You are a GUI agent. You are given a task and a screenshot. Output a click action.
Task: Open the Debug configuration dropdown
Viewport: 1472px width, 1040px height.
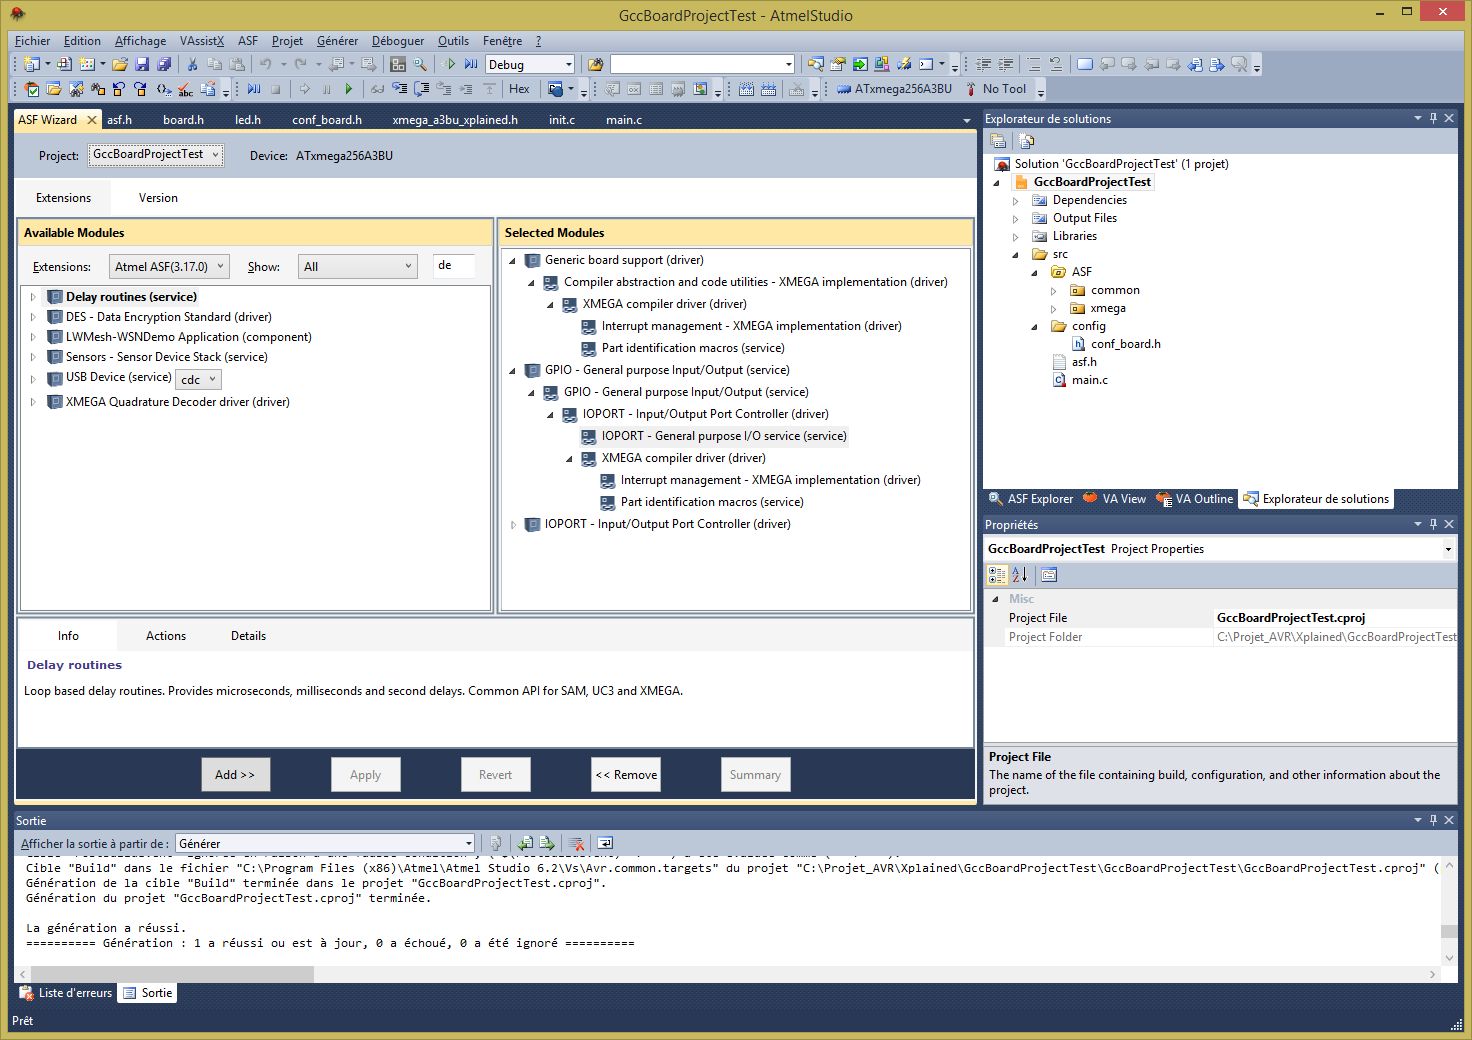568,65
